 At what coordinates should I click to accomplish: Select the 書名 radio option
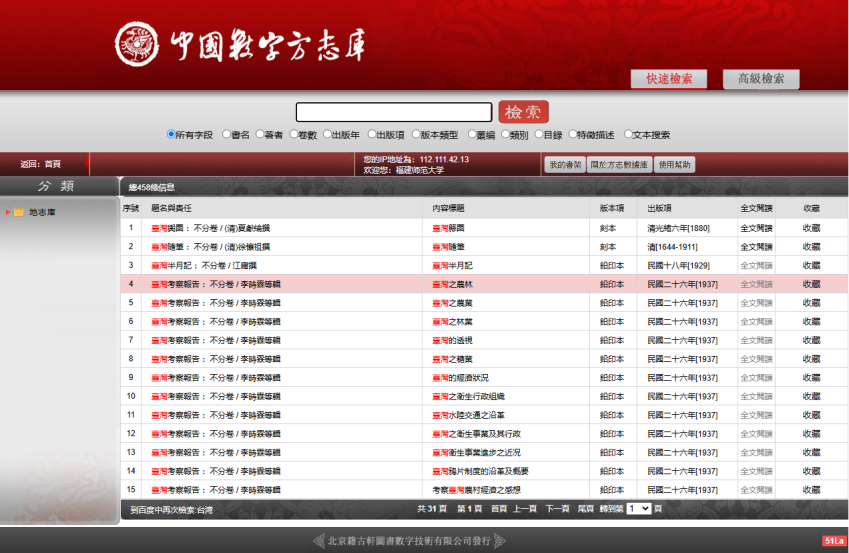point(227,134)
